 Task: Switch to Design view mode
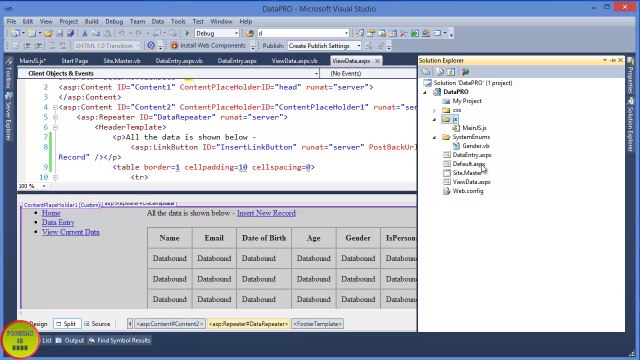click(x=38, y=324)
